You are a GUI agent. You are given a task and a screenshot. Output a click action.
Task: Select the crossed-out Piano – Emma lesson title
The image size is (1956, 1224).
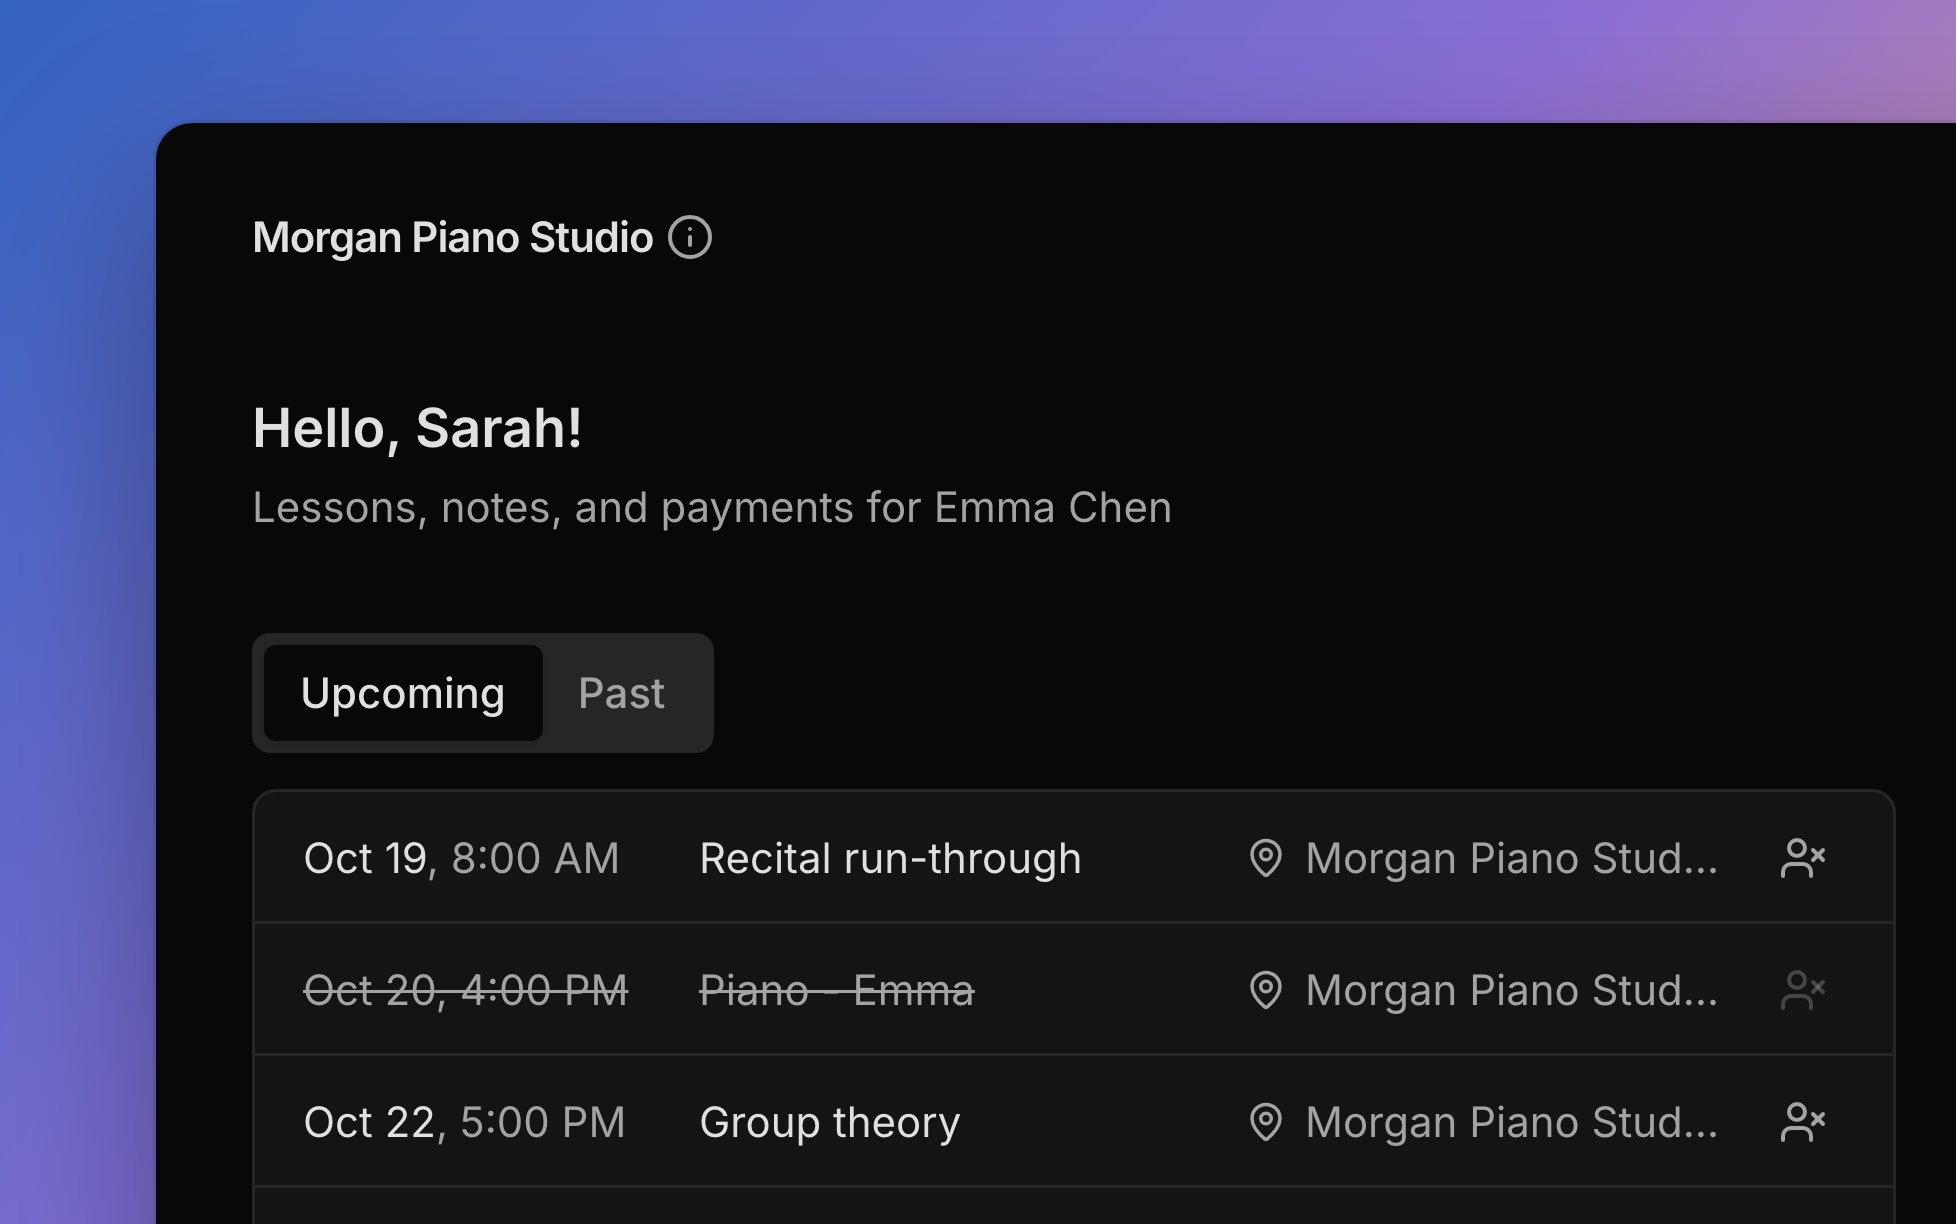[x=837, y=990]
